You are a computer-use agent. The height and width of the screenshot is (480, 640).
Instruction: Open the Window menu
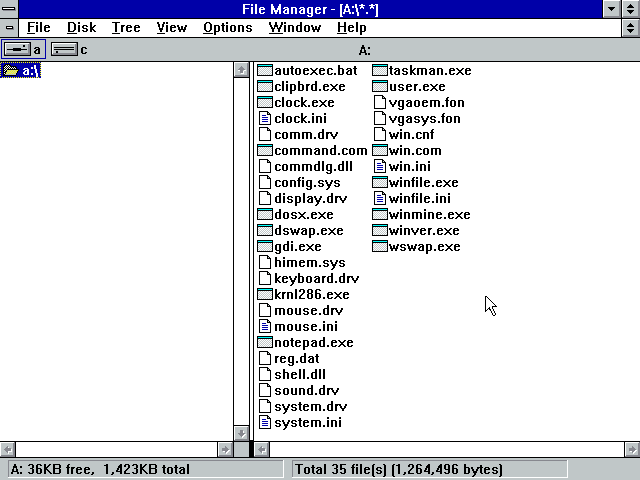pyautogui.click(x=295, y=28)
